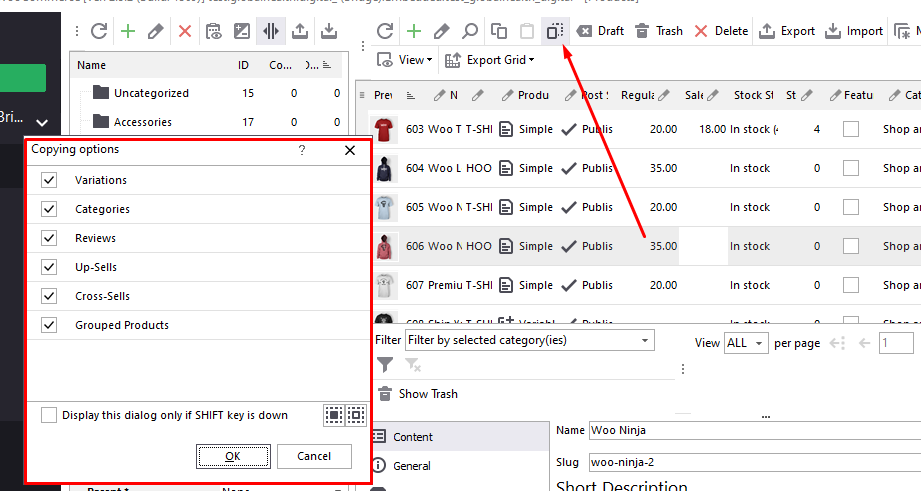Edit category using pencil icon in left panel
This screenshot has height=491, width=921.
[156, 31]
